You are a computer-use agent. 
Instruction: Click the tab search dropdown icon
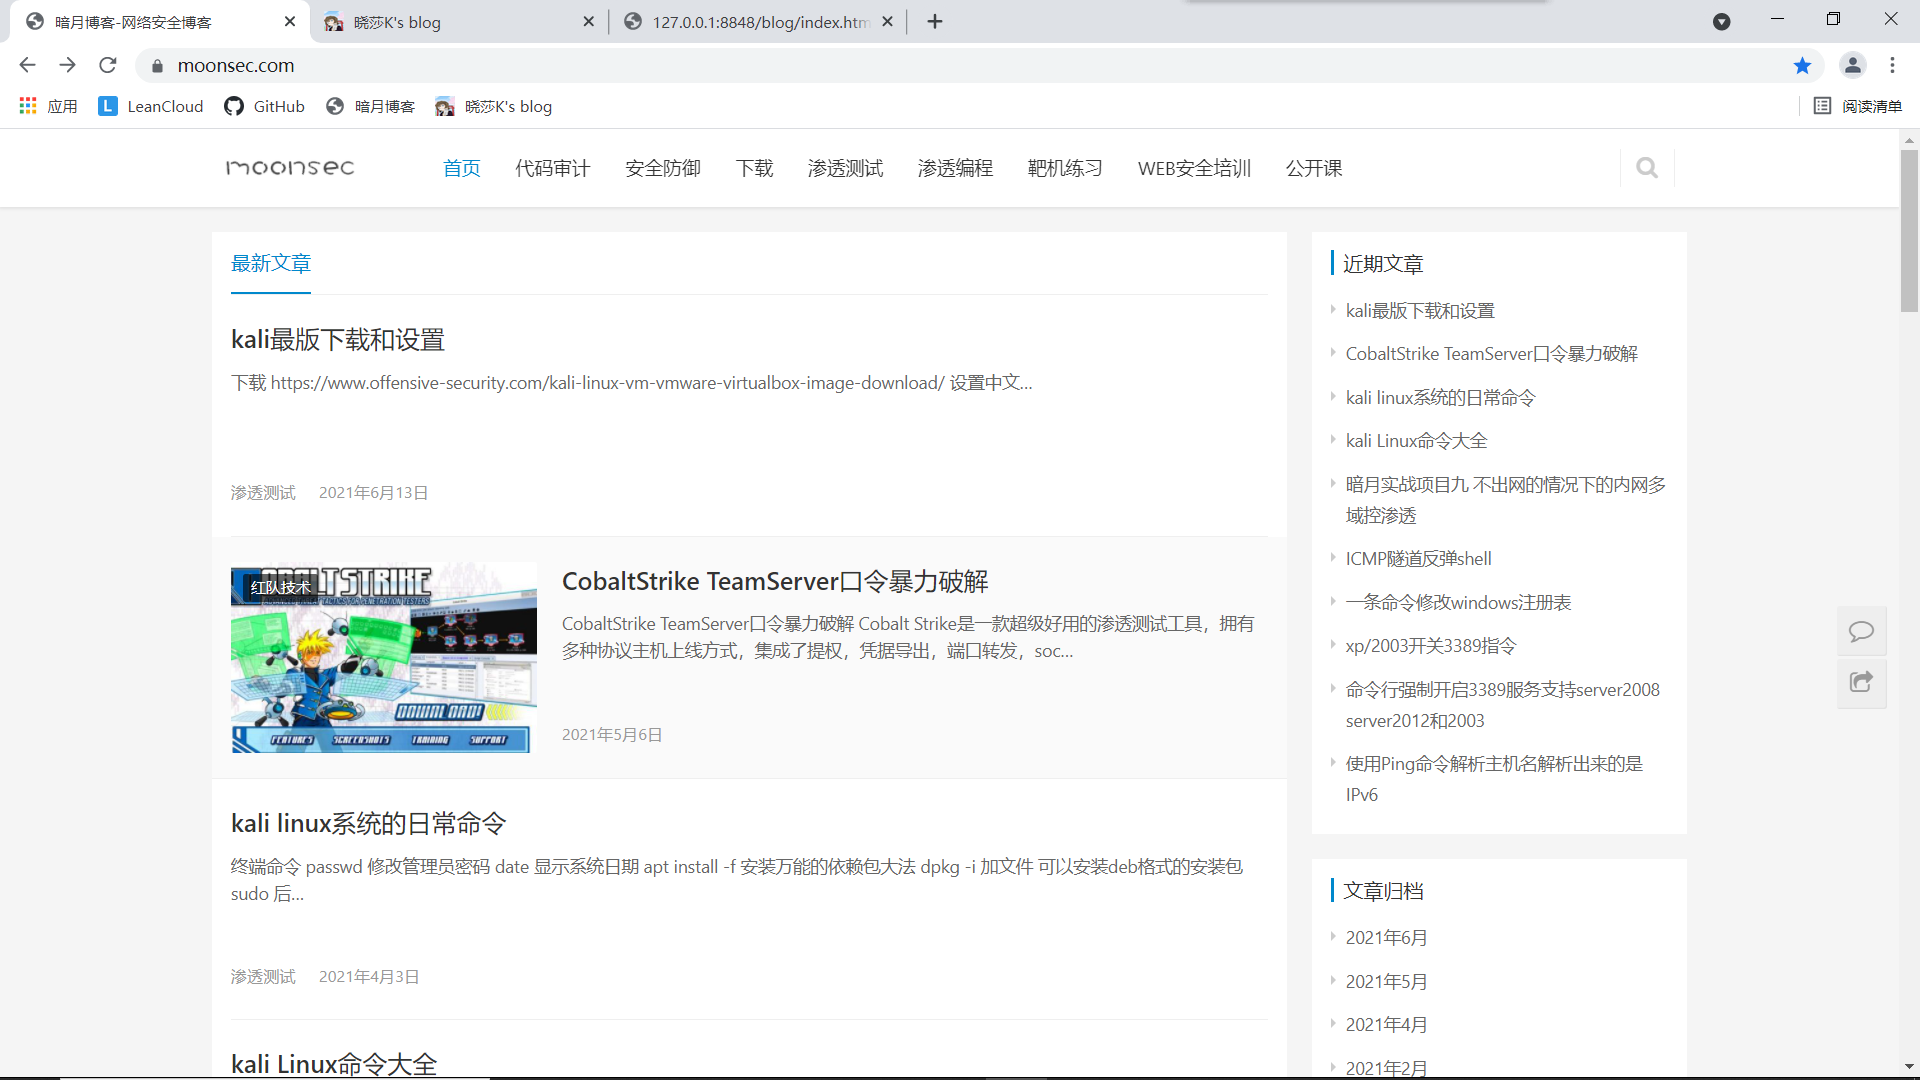pyautogui.click(x=1721, y=22)
